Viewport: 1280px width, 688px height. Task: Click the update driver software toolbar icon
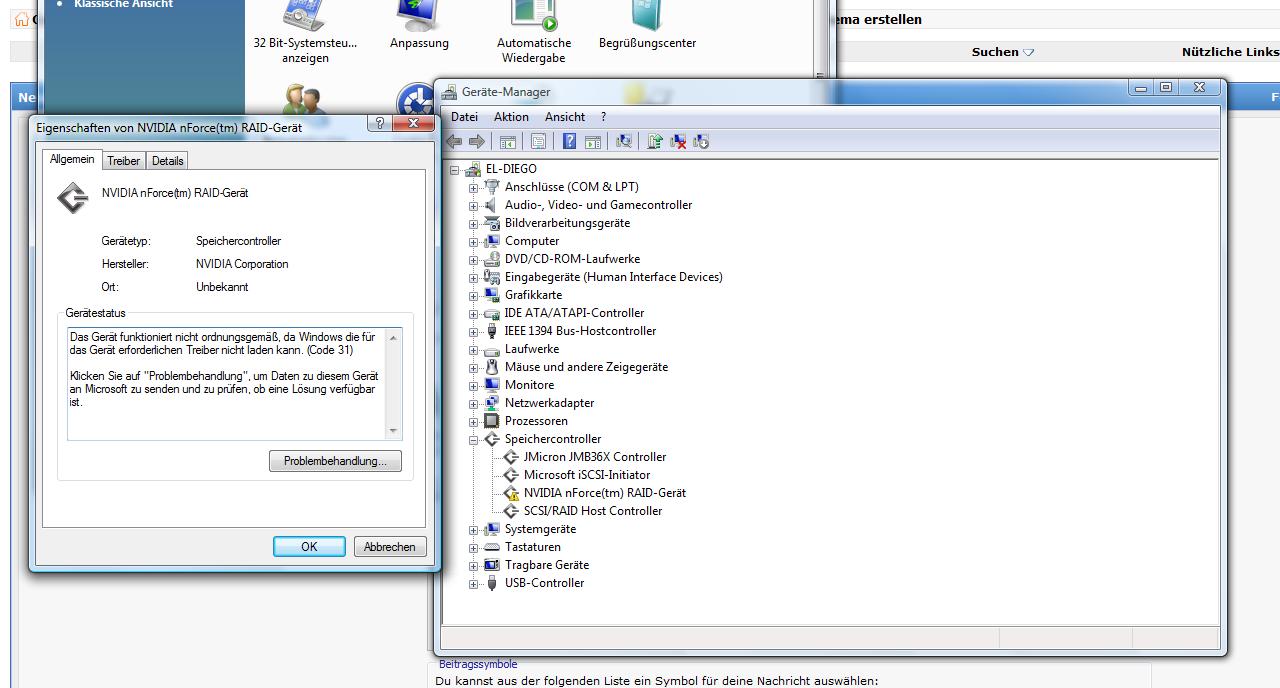pos(655,142)
